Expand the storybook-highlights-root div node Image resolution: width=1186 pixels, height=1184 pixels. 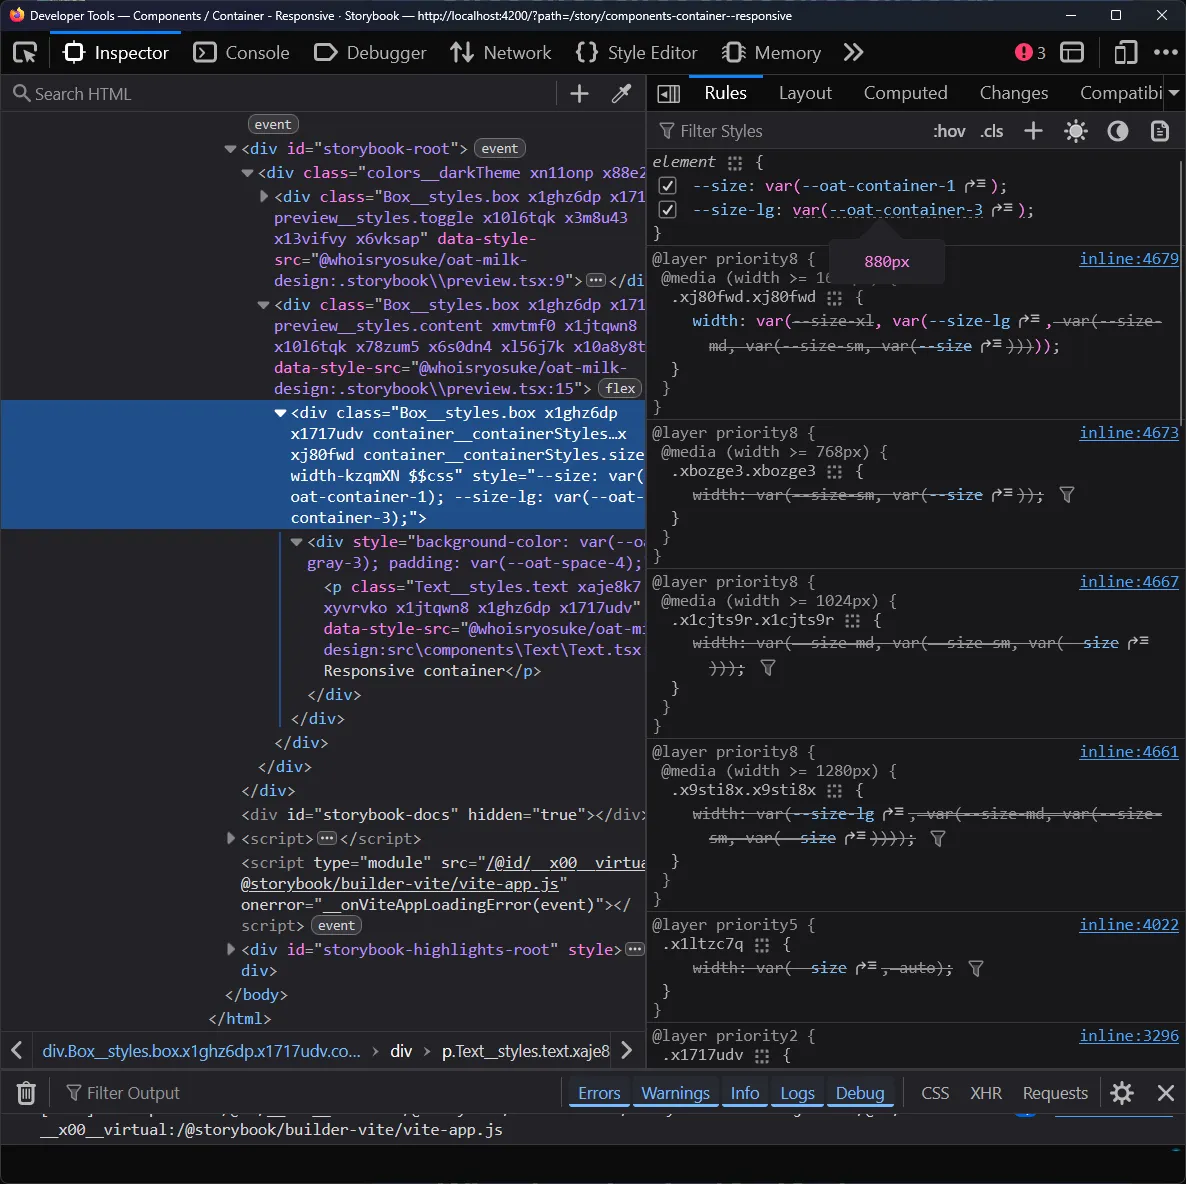click(231, 949)
